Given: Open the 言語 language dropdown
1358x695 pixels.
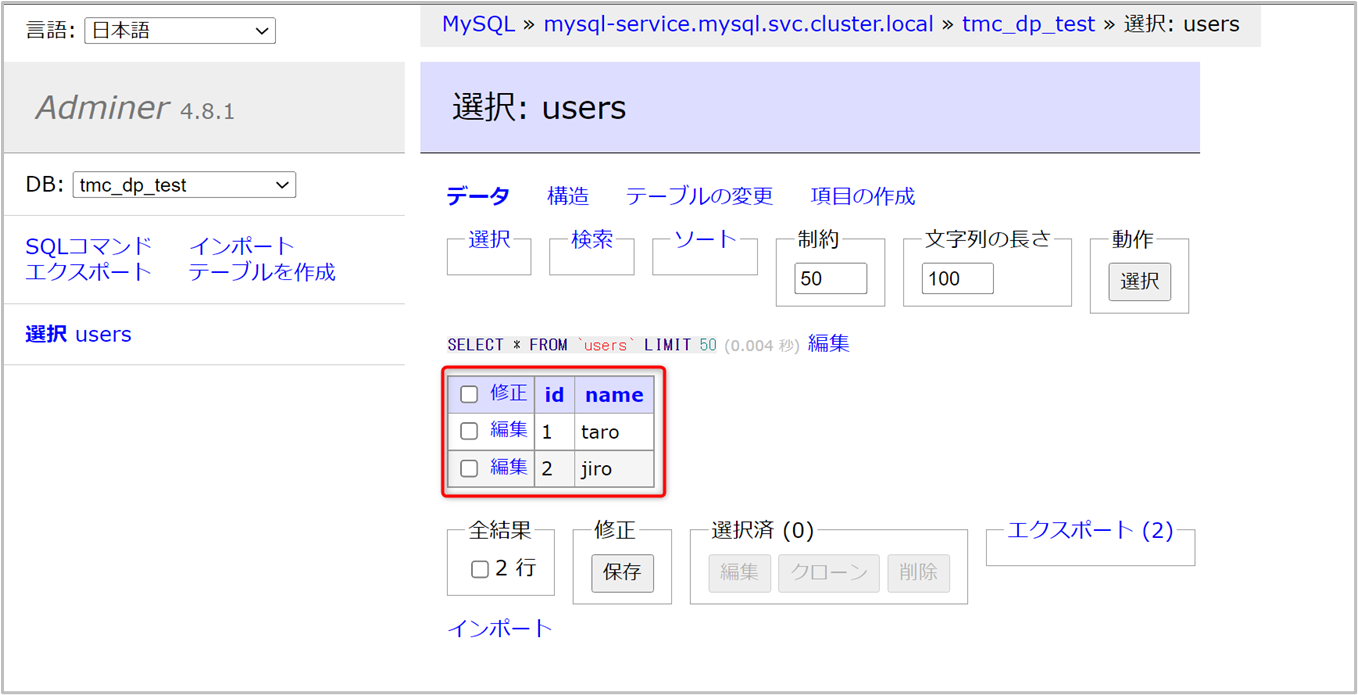Looking at the screenshot, I should pyautogui.click(x=180, y=31).
